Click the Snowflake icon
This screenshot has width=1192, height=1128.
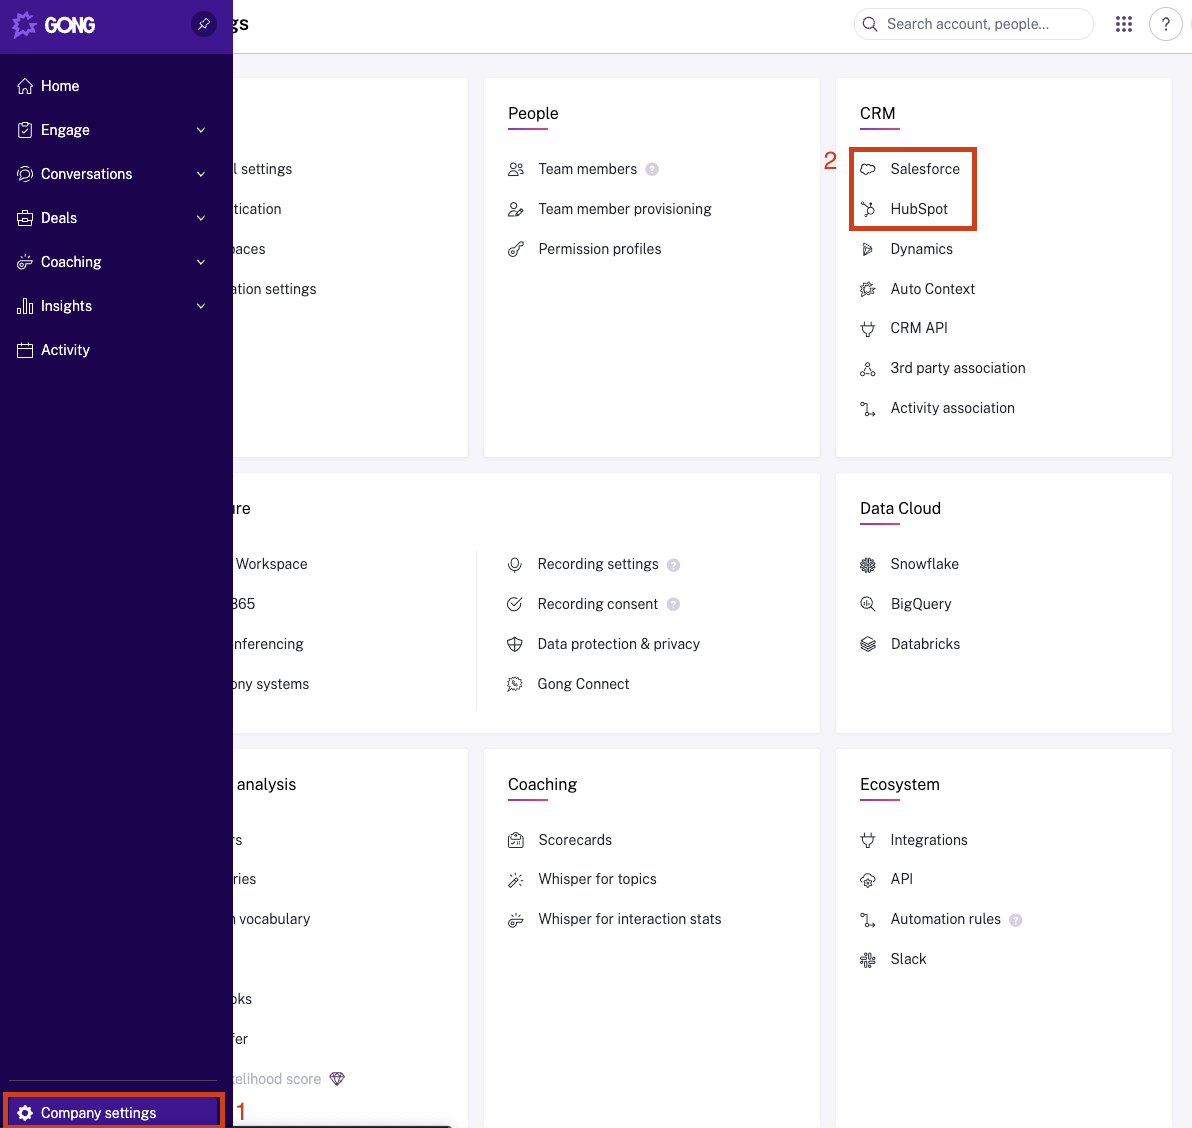pos(867,565)
